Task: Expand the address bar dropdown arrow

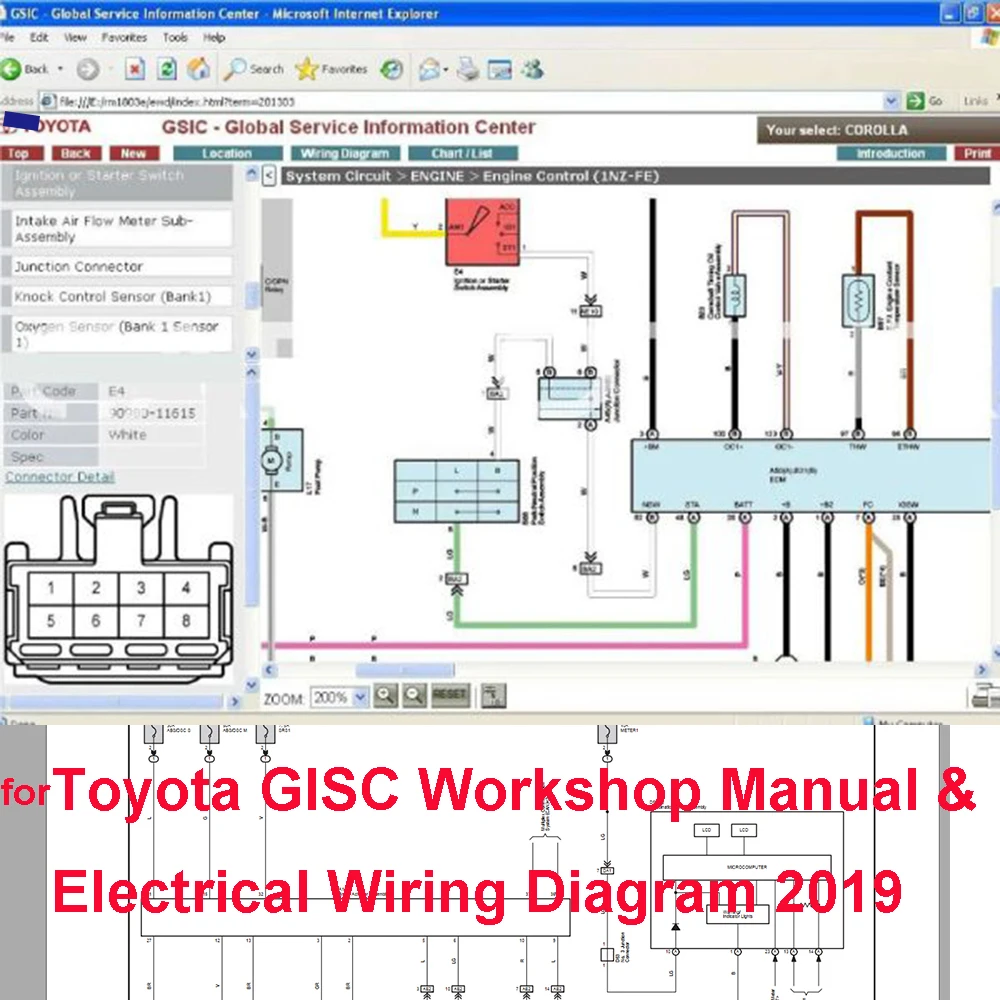Action: tap(891, 101)
